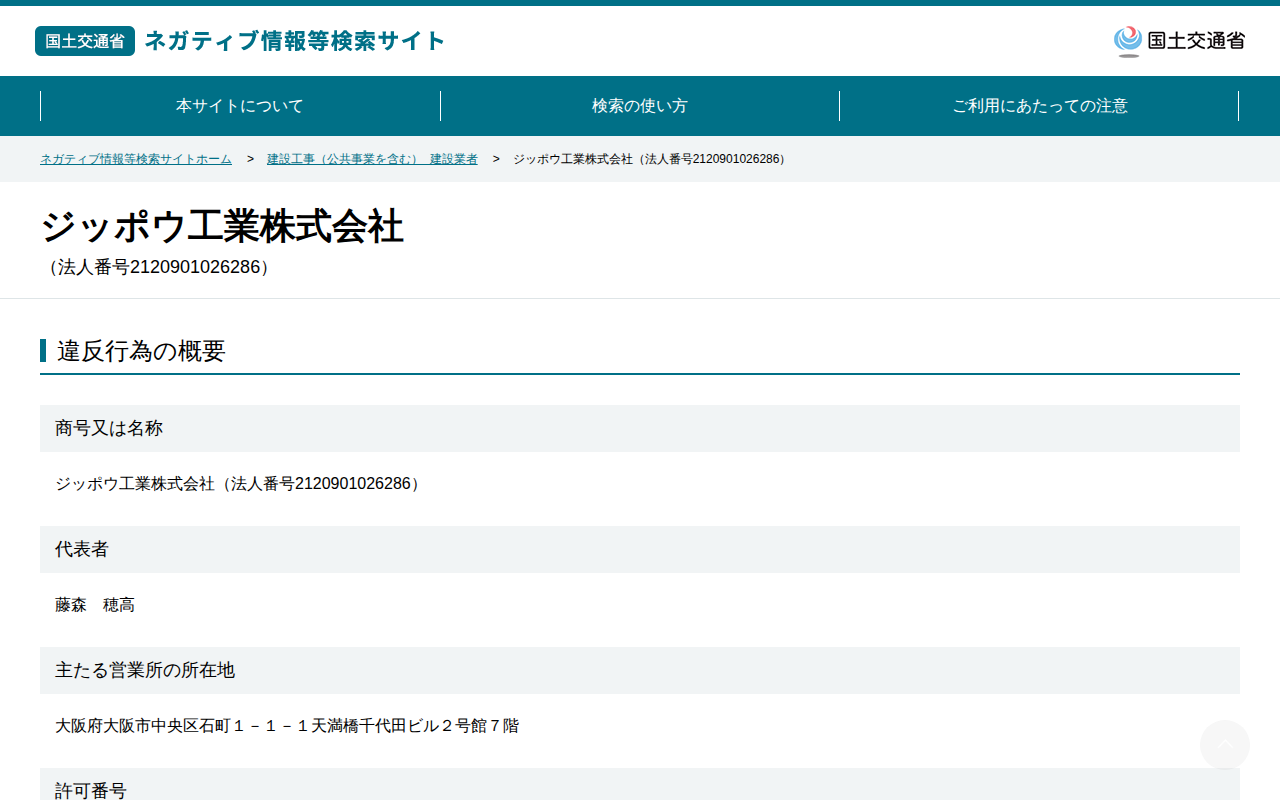This screenshot has height=800, width=1280.
Task: Click the 商号又は名称 field label
Action: tap(109, 428)
